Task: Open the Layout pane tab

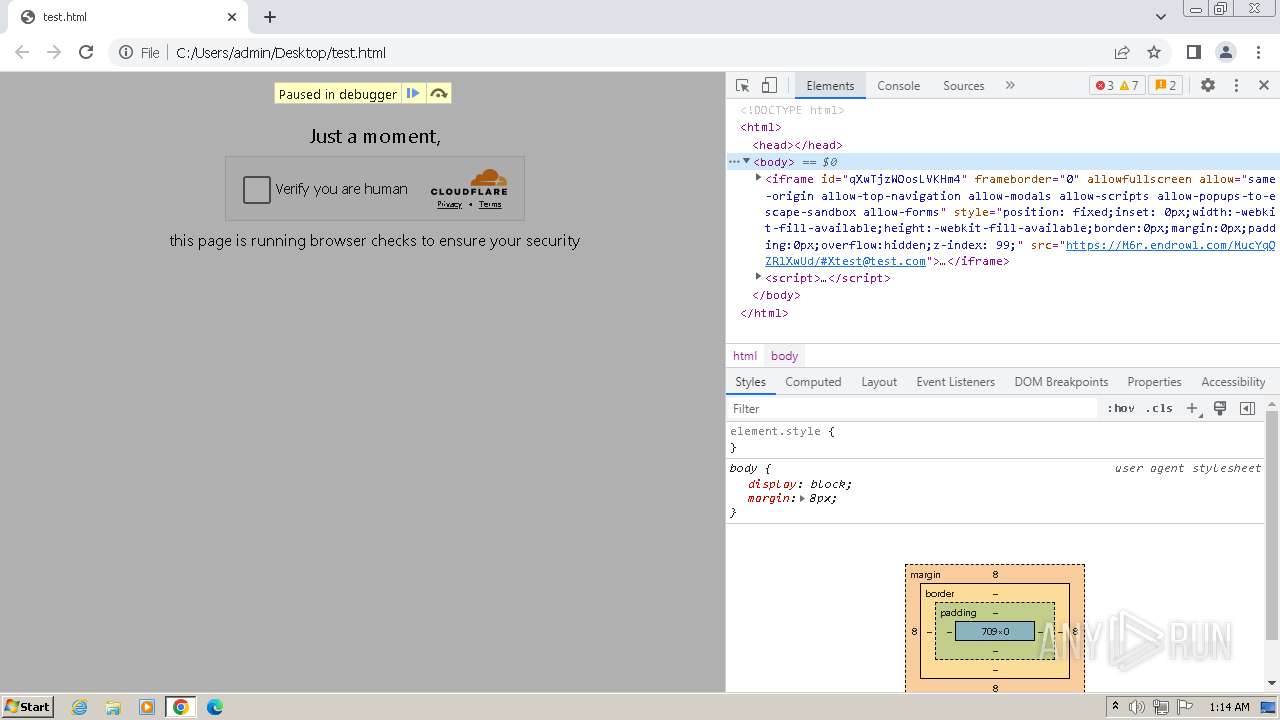Action: (879, 382)
